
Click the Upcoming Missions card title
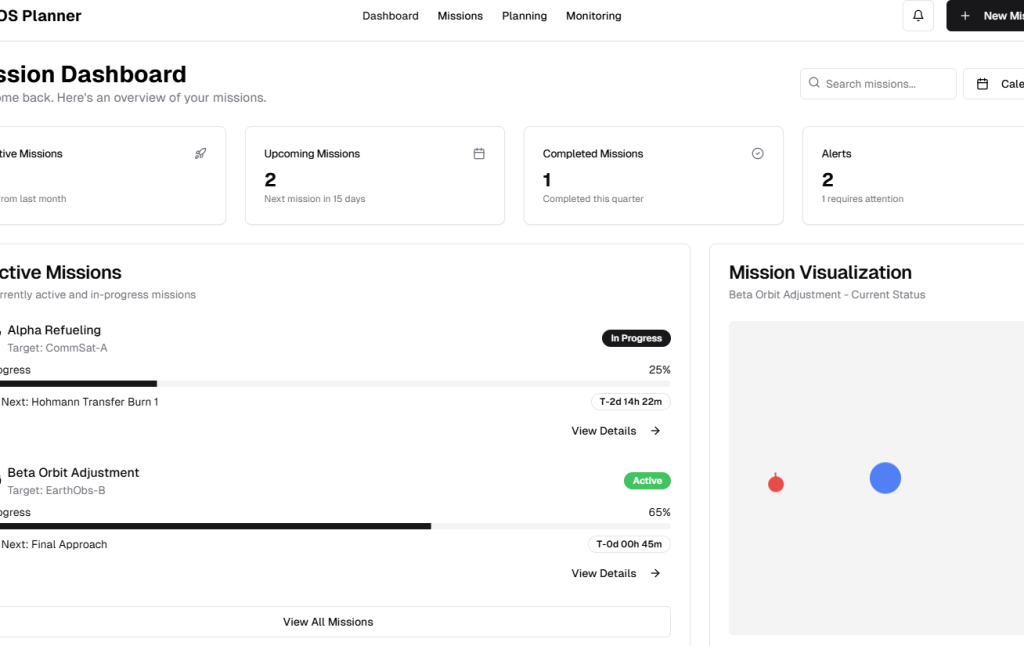[312, 153]
